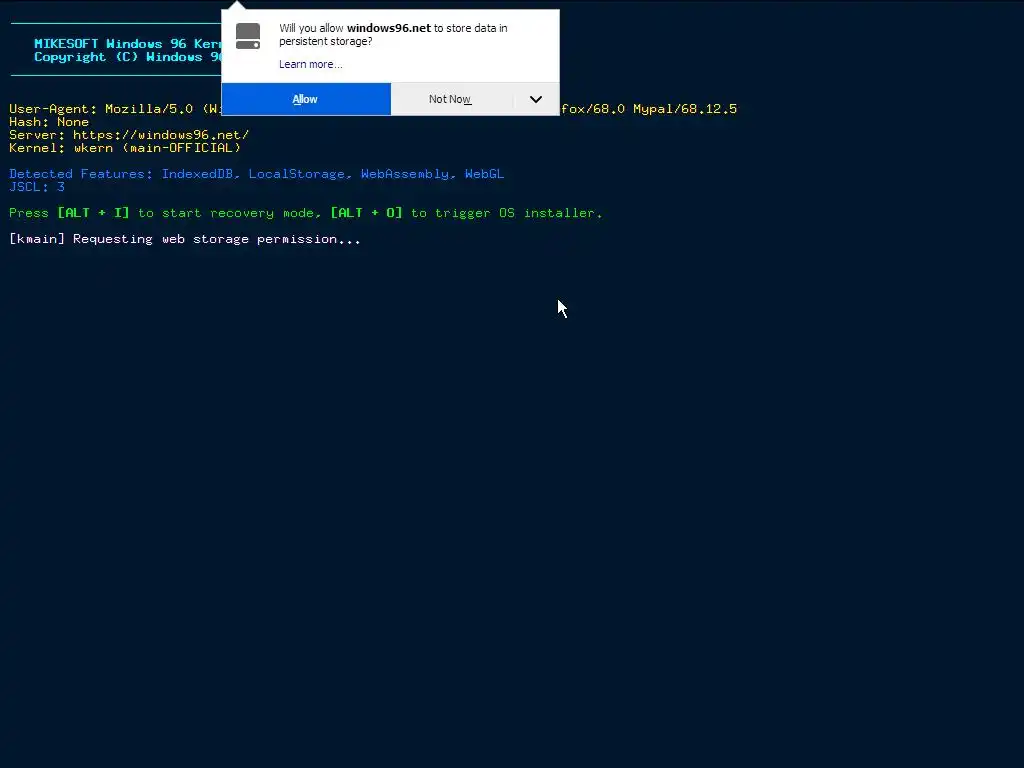The height and width of the screenshot is (768, 1024).
Task: Click the 'Hash: None' text
Action: click(49, 122)
